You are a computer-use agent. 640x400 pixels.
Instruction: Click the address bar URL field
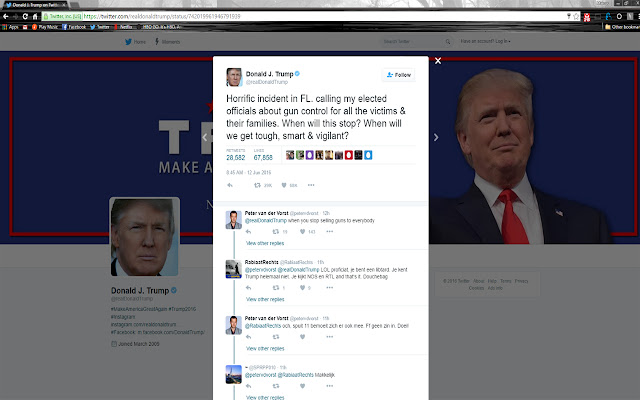(x=310, y=16)
